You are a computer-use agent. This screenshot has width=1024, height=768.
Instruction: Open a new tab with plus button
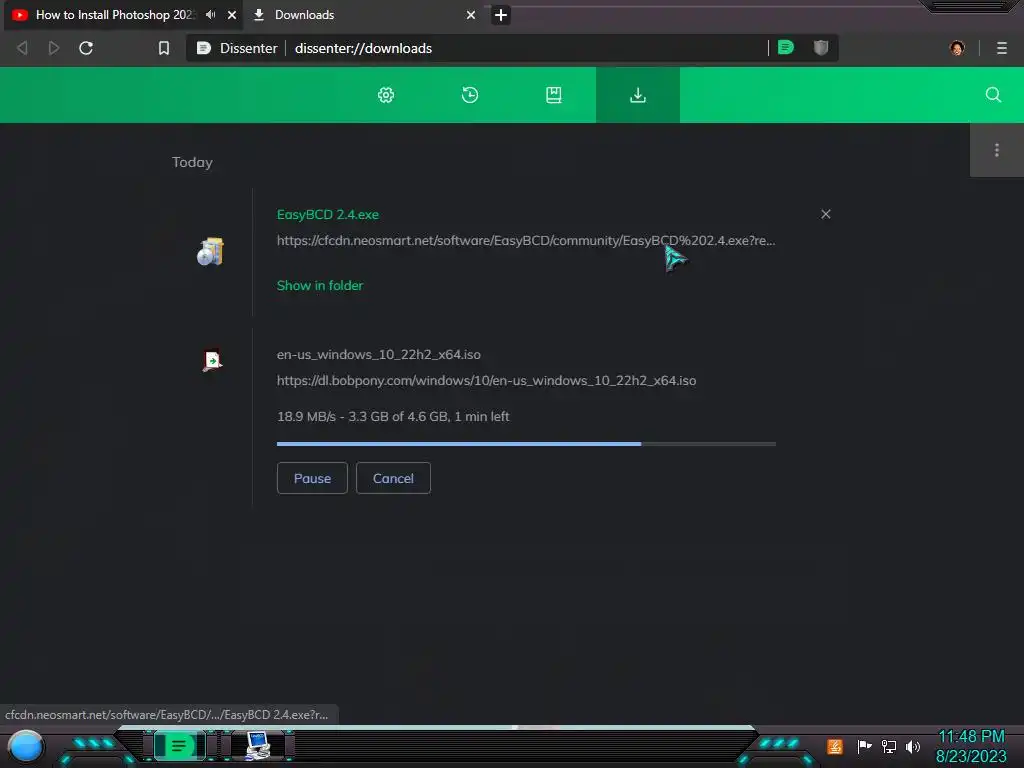(501, 15)
